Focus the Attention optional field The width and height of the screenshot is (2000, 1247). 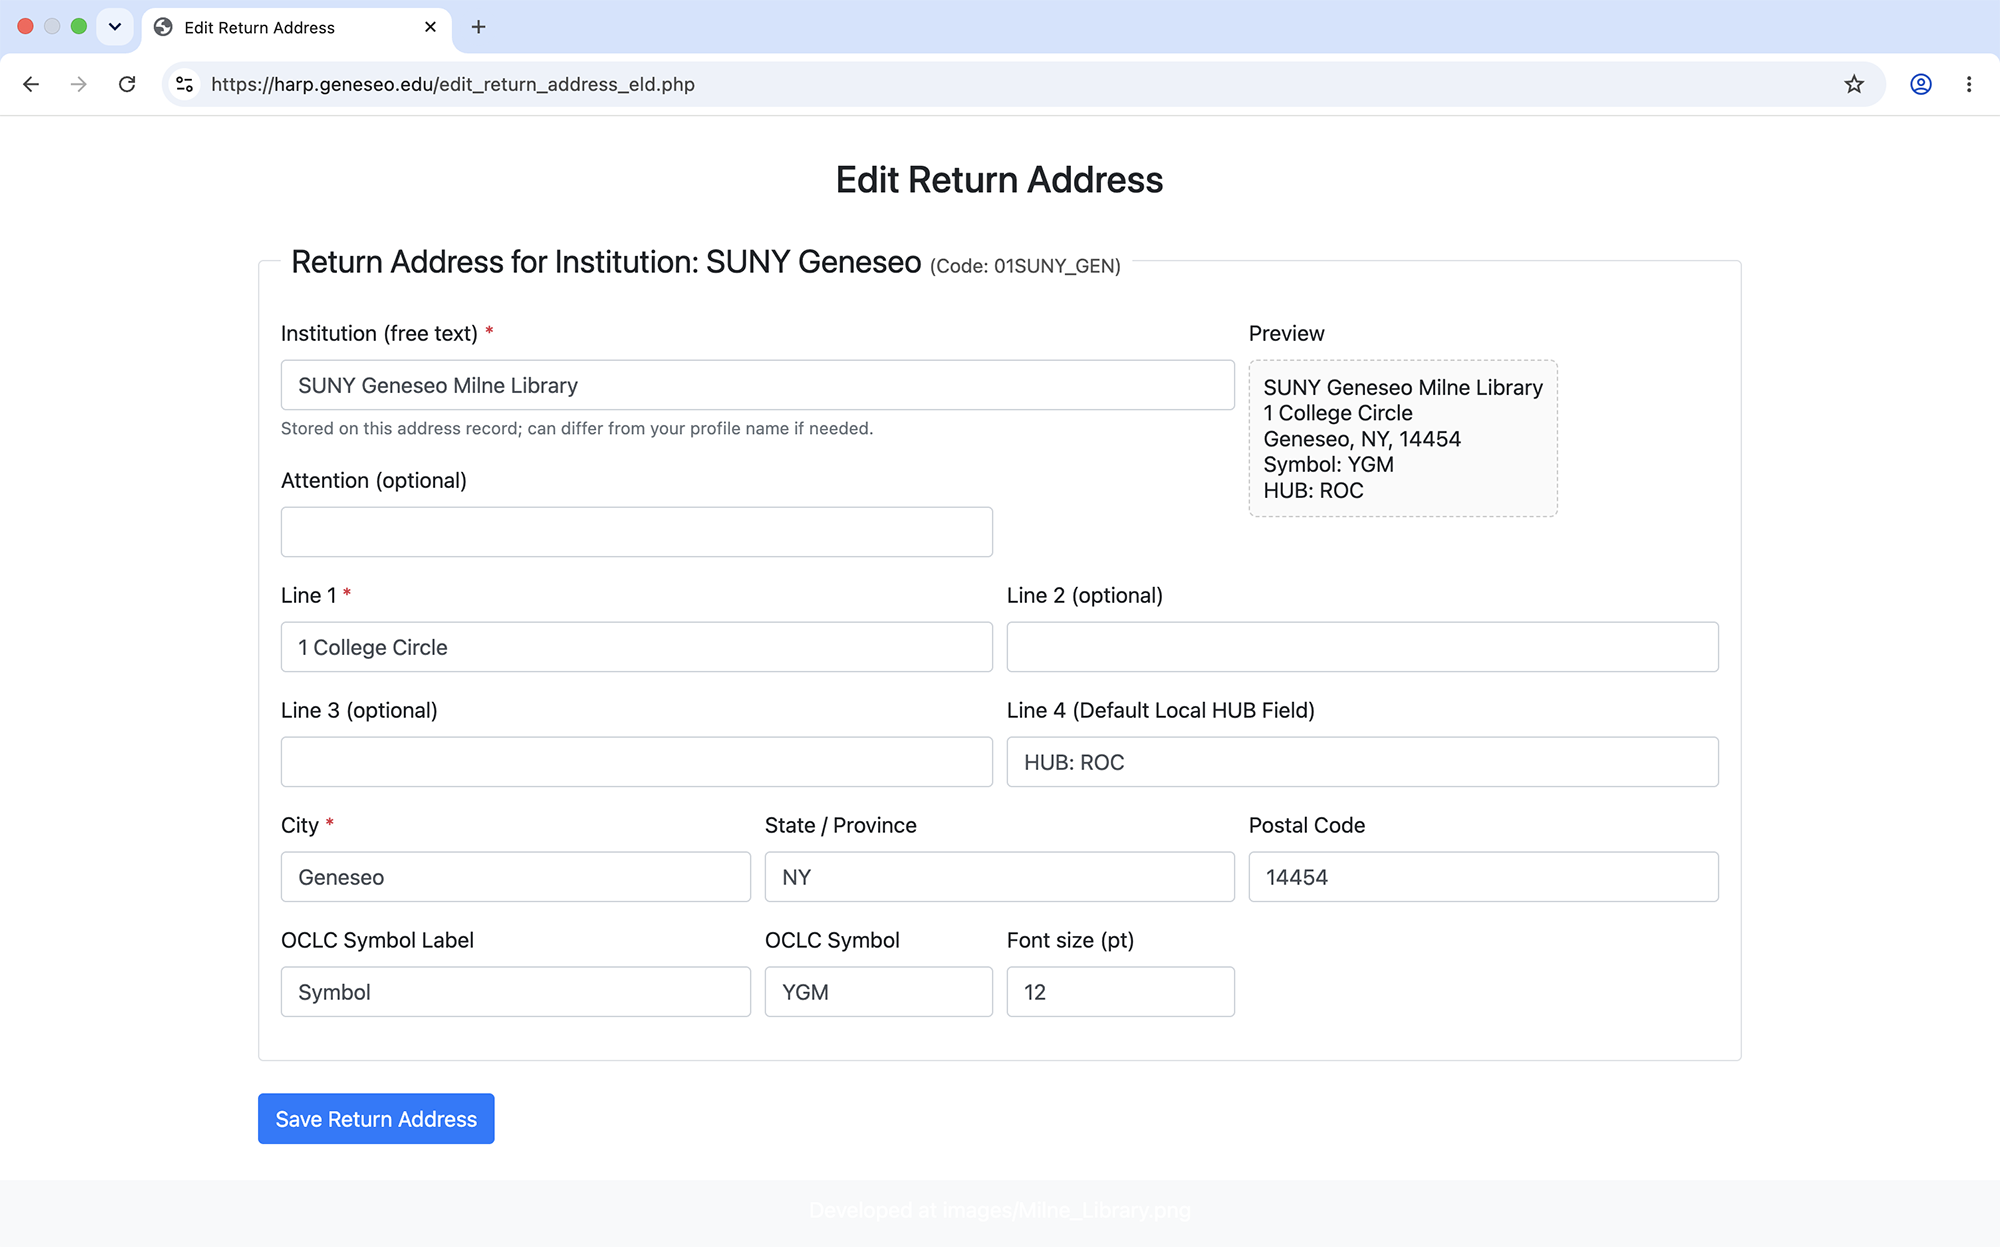click(x=637, y=532)
